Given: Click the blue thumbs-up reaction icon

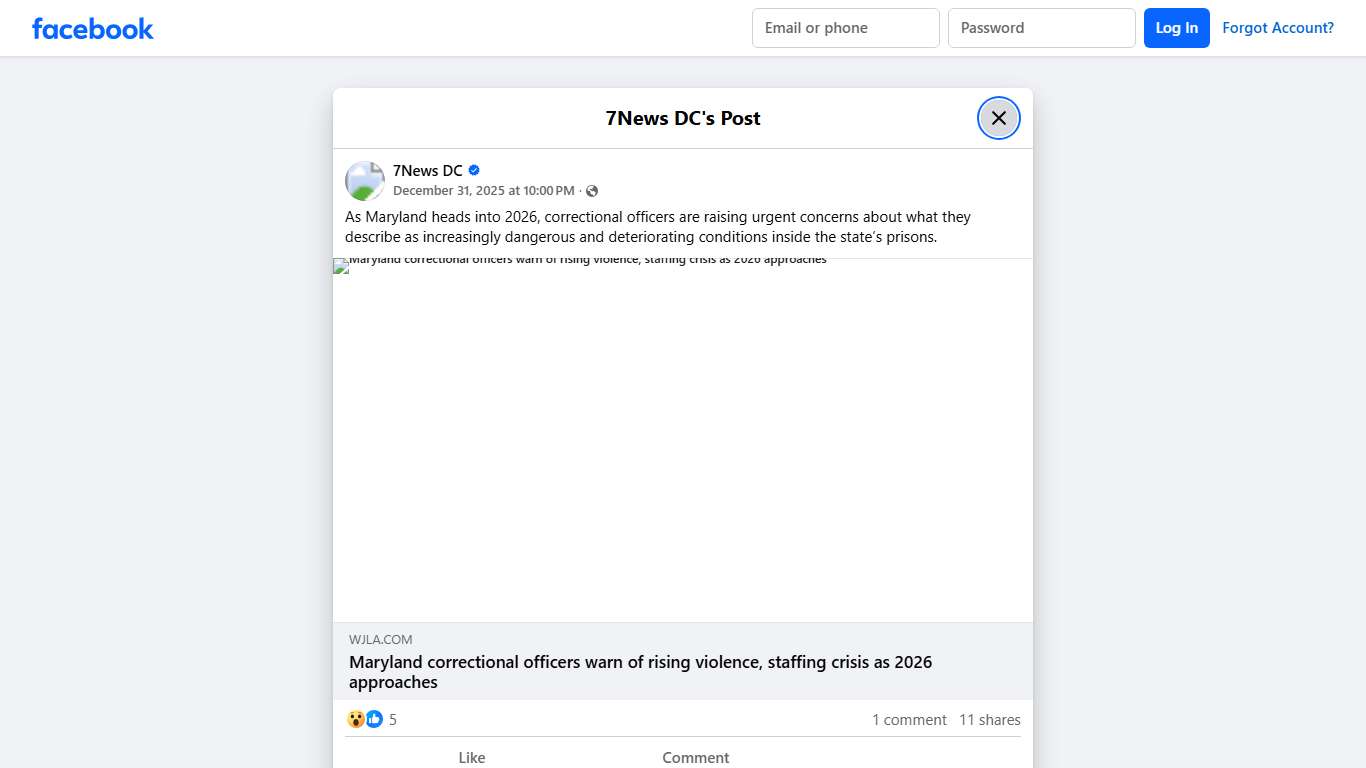Looking at the screenshot, I should (374, 719).
